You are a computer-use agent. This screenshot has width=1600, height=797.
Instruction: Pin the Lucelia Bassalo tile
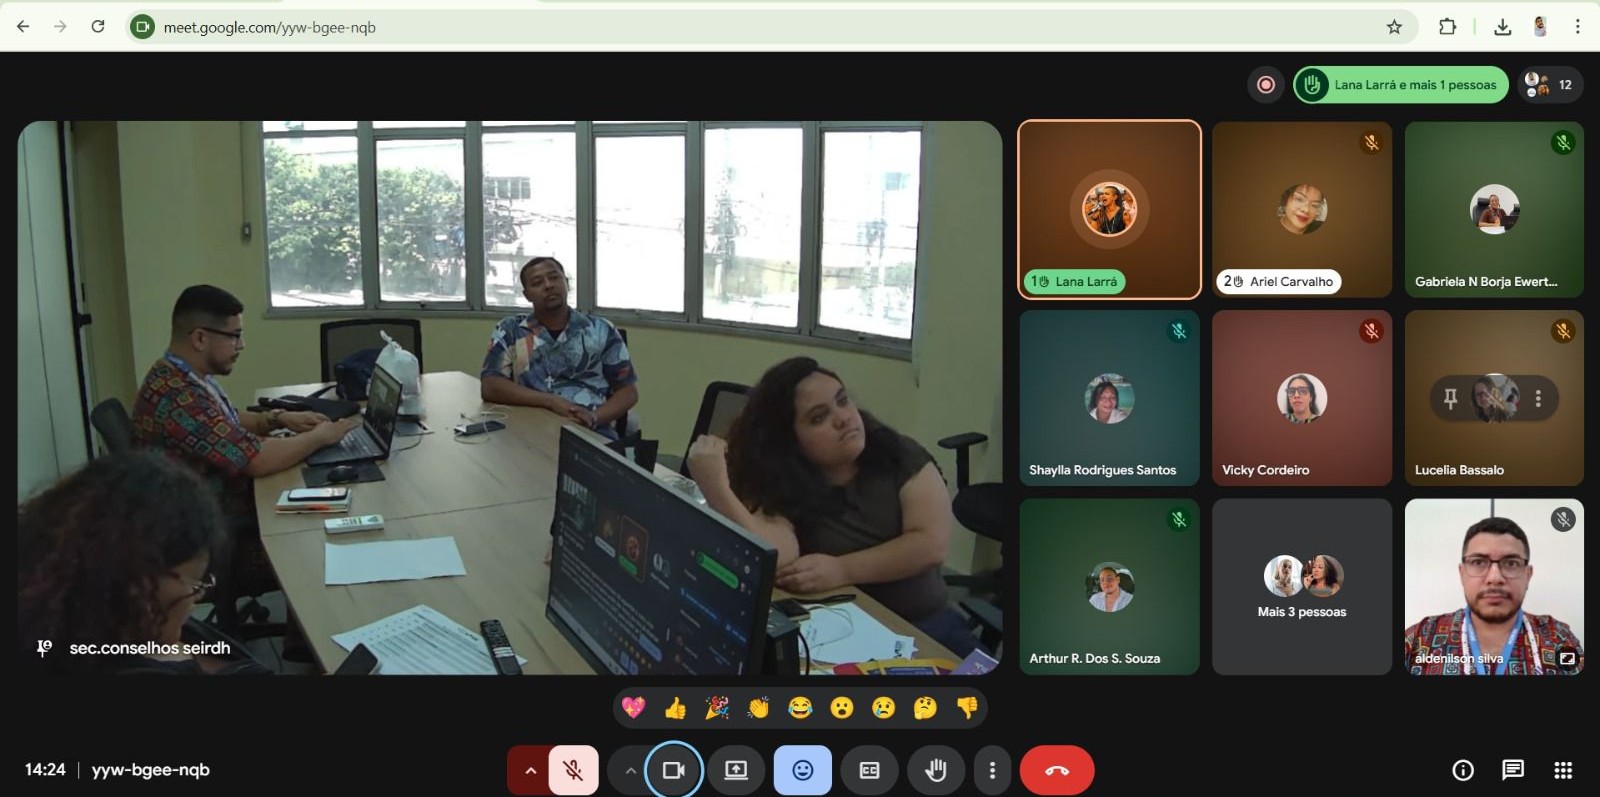click(x=1451, y=399)
